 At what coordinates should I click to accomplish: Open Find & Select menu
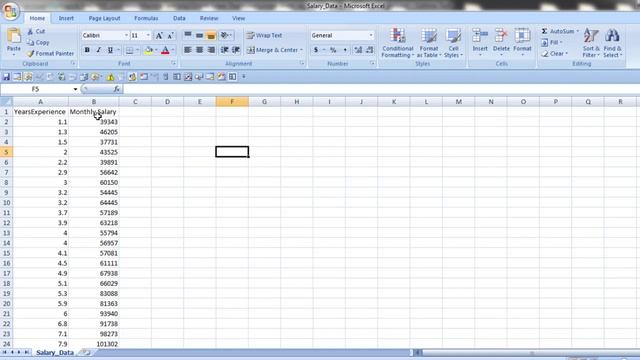click(x=612, y=43)
